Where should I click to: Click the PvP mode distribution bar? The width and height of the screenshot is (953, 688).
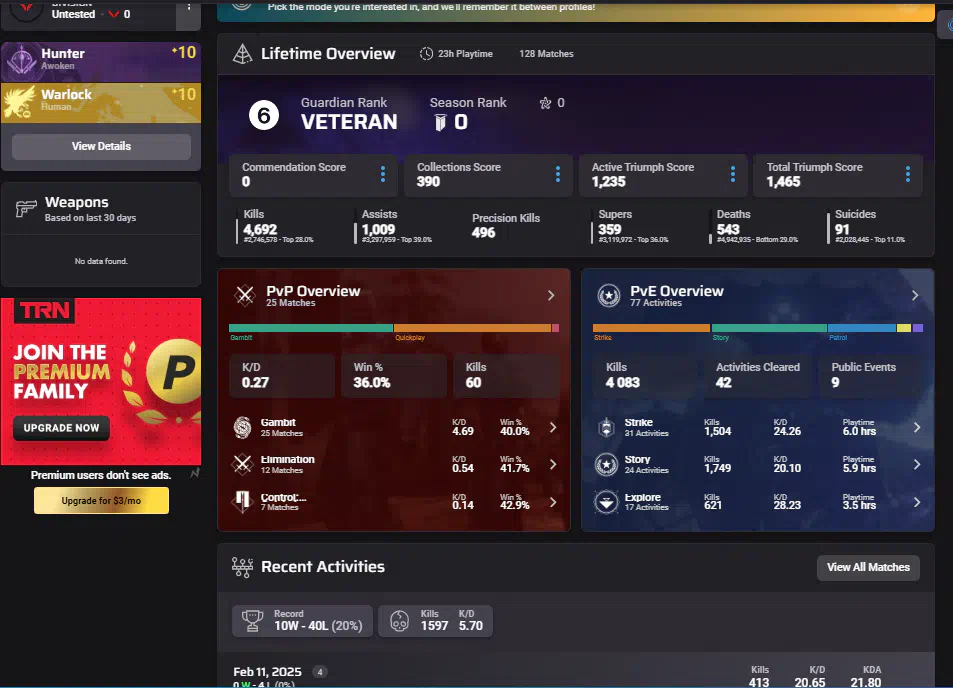click(394, 328)
